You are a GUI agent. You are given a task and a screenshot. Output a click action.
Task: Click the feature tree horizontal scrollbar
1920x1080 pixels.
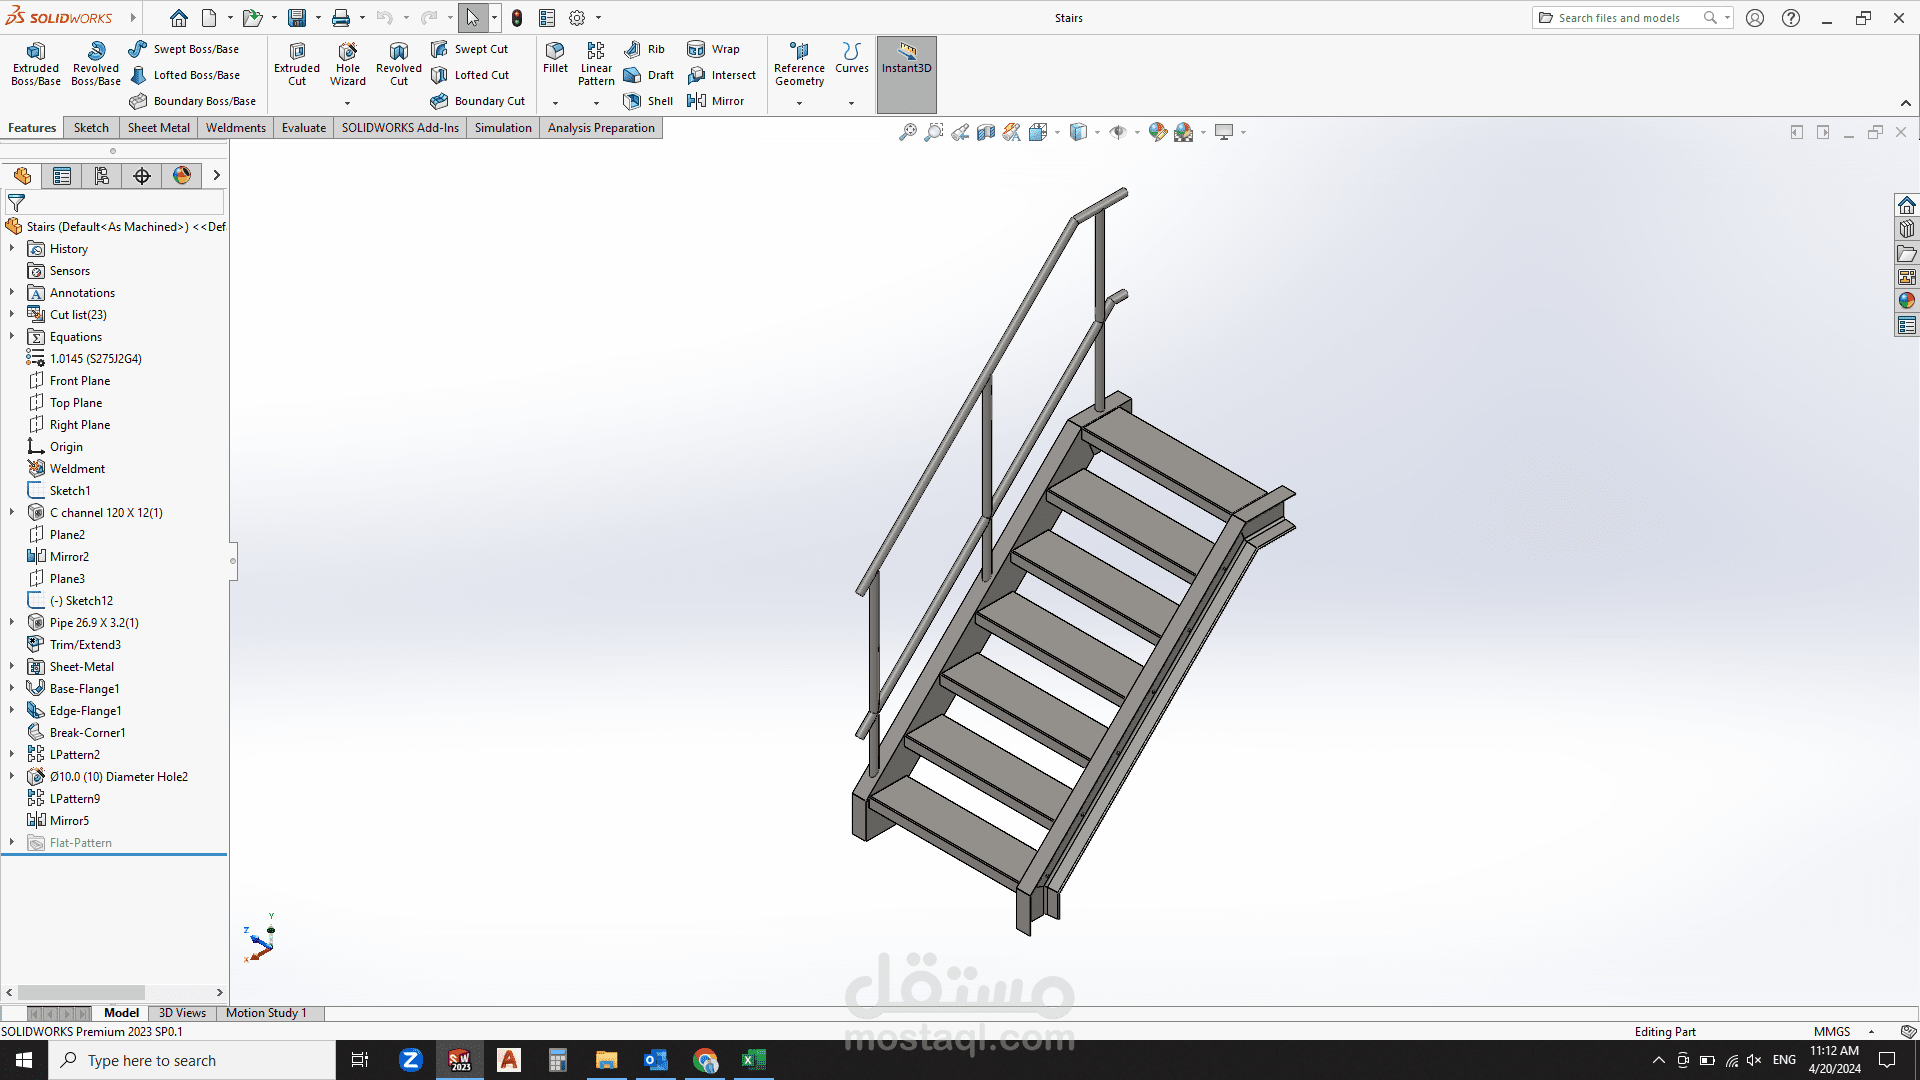coord(82,993)
